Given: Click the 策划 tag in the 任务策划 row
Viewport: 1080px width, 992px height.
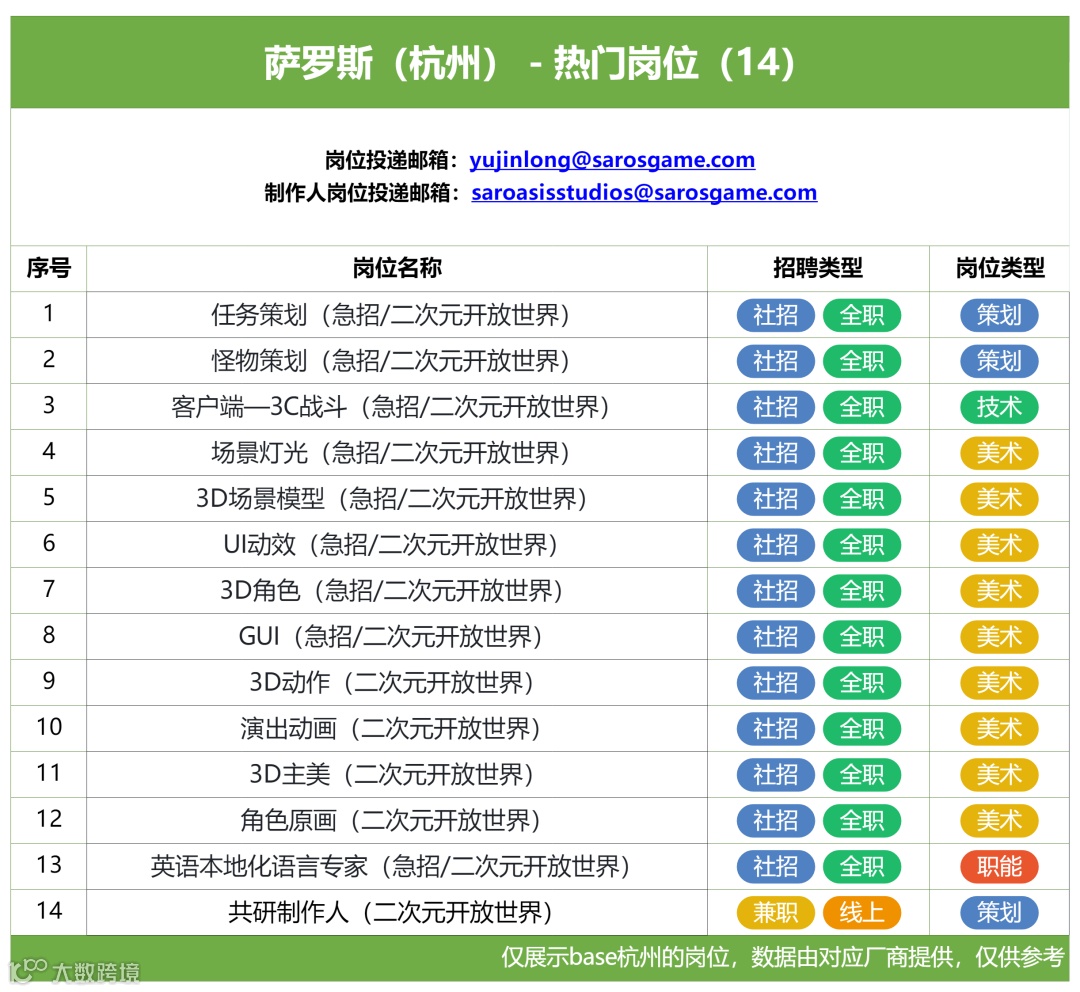Looking at the screenshot, I should coord(999,316).
